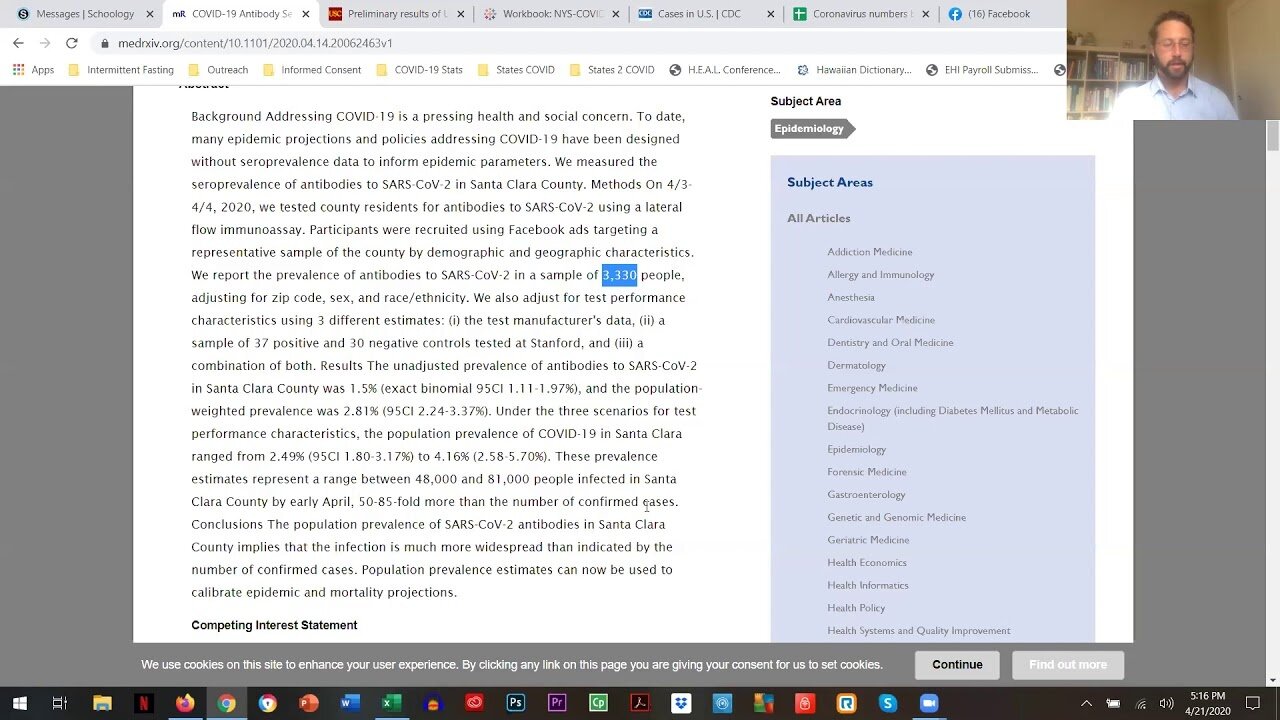Viewport: 1280px width, 720px height.
Task: Open Outreach bookmark folder
Action: click(x=217, y=70)
